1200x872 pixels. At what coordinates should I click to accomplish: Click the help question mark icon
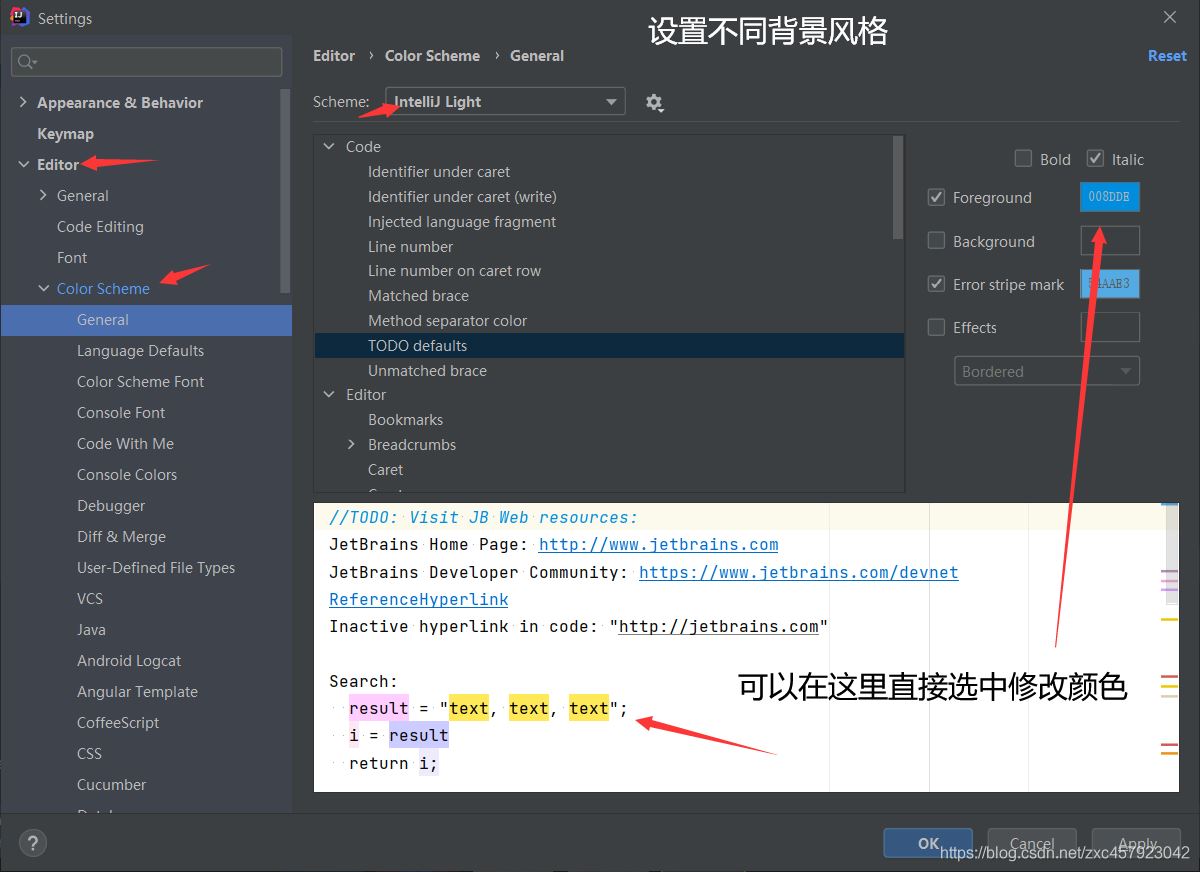pos(32,843)
